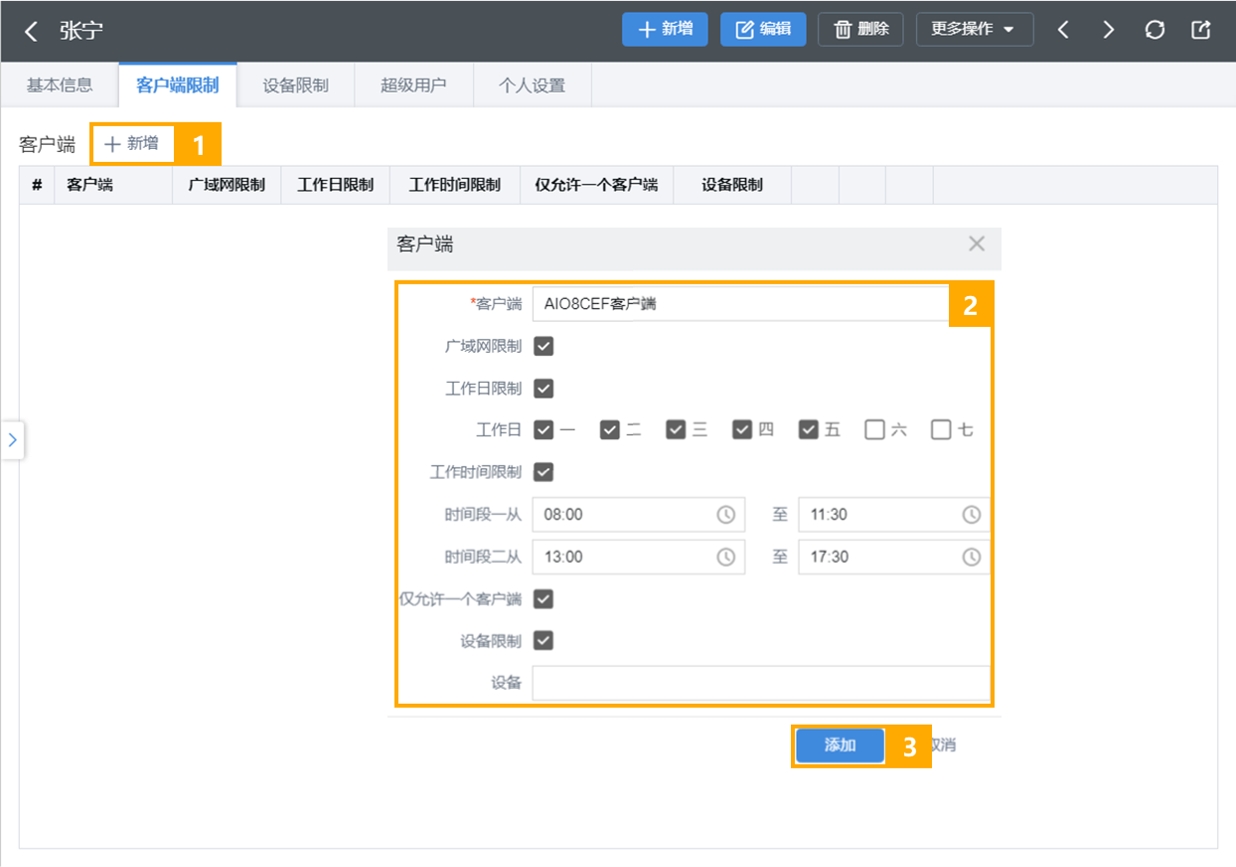This screenshot has height=867, width=1236.
Task: Go to next record with right chevron
Action: point(1108,30)
